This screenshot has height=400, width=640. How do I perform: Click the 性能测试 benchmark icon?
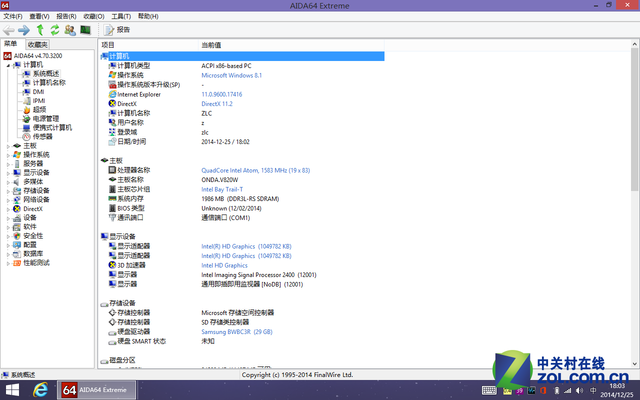[17, 263]
